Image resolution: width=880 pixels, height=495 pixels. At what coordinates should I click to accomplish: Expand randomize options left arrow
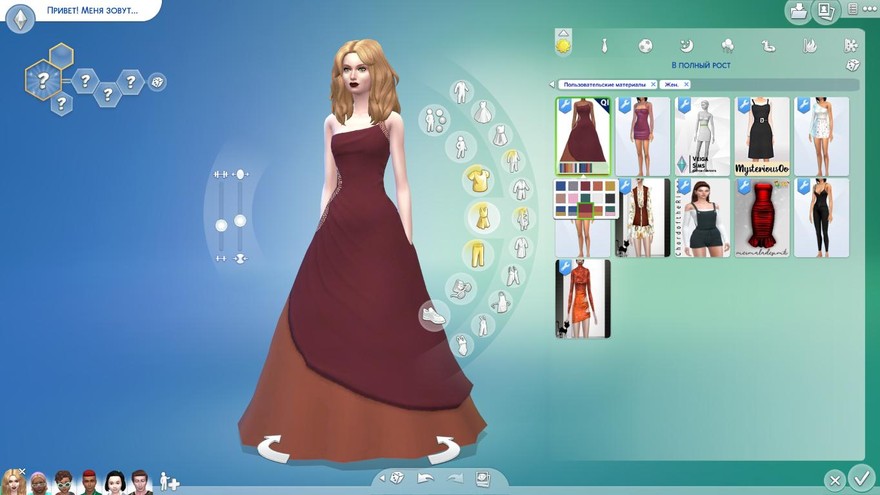(382, 478)
